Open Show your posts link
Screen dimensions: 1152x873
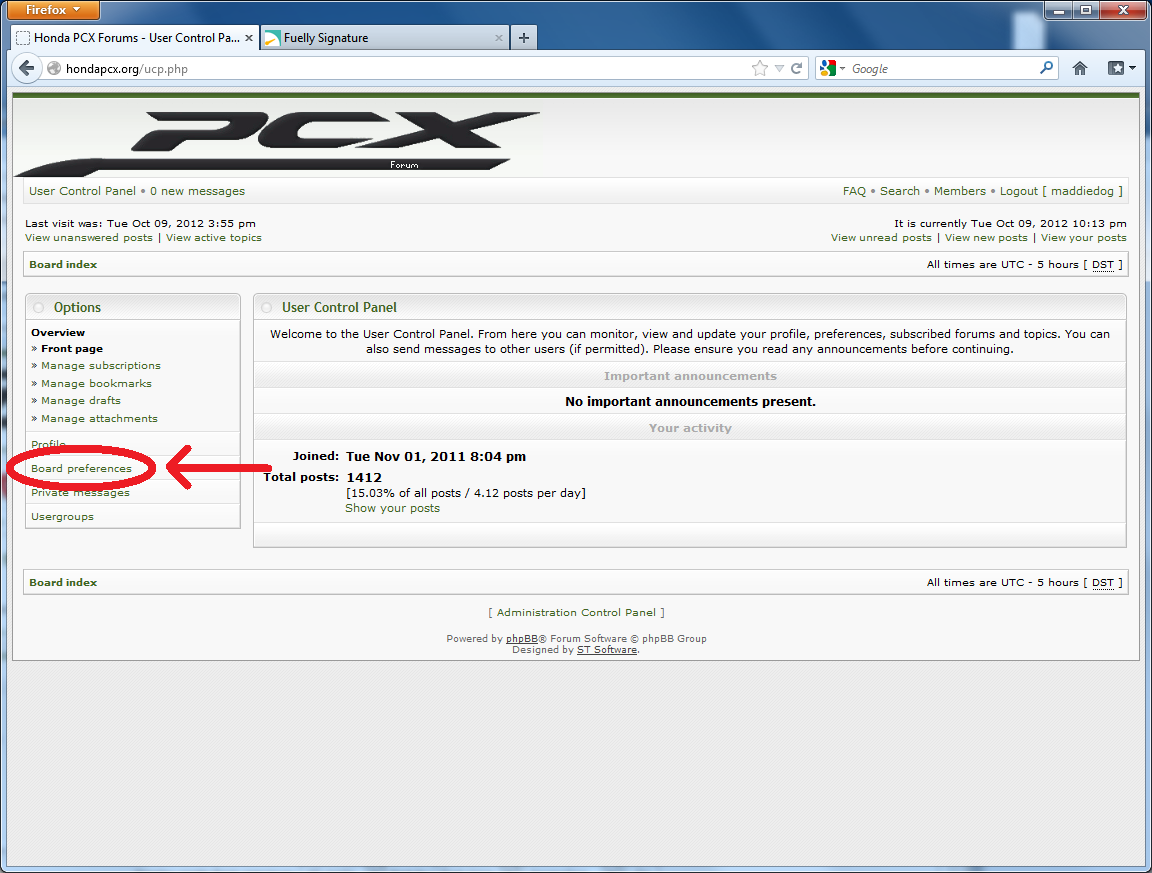pyautogui.click(x=392, y=508)
